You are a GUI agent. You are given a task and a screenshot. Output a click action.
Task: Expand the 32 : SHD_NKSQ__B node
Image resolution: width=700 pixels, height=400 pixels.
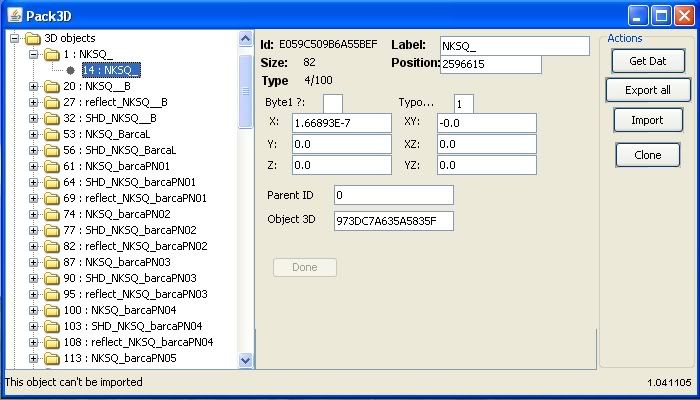click(33, 118)
